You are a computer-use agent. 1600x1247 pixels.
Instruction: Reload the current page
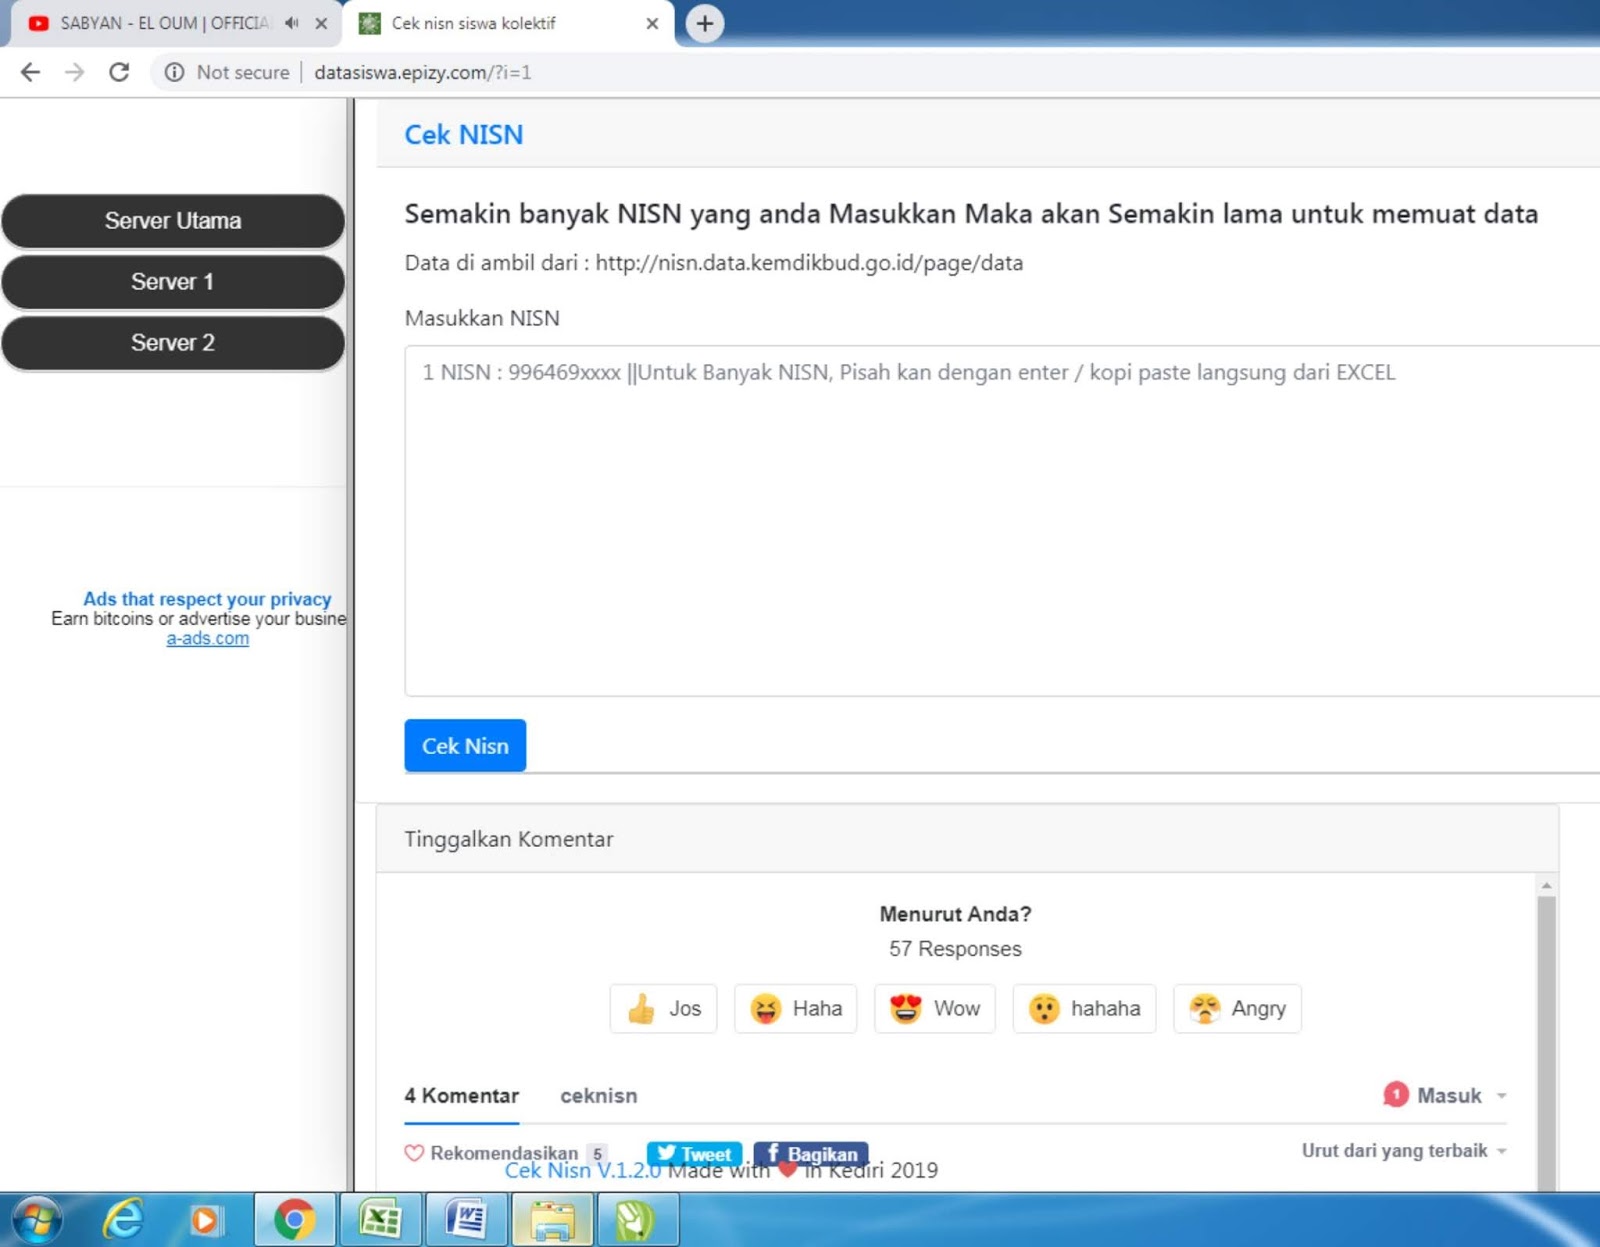(x=119, y=71)
